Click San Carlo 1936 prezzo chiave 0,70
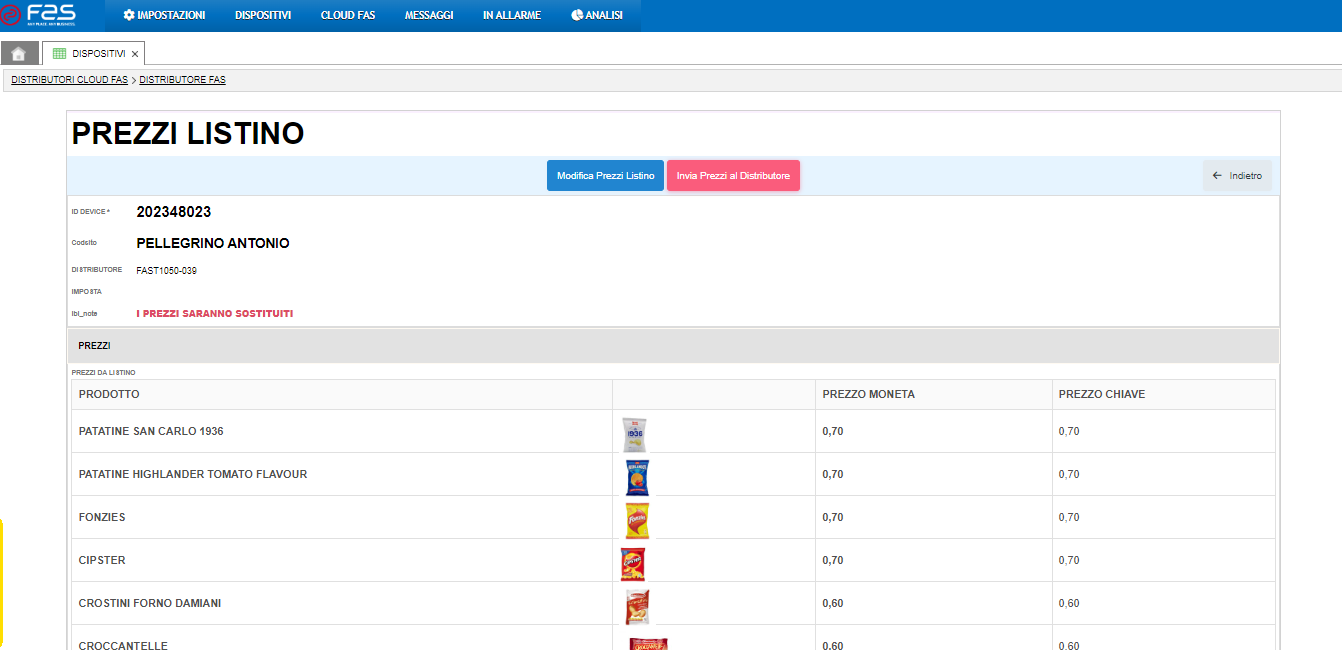The width and height of the screenshot is (1342, 652). click(1069, 431)
